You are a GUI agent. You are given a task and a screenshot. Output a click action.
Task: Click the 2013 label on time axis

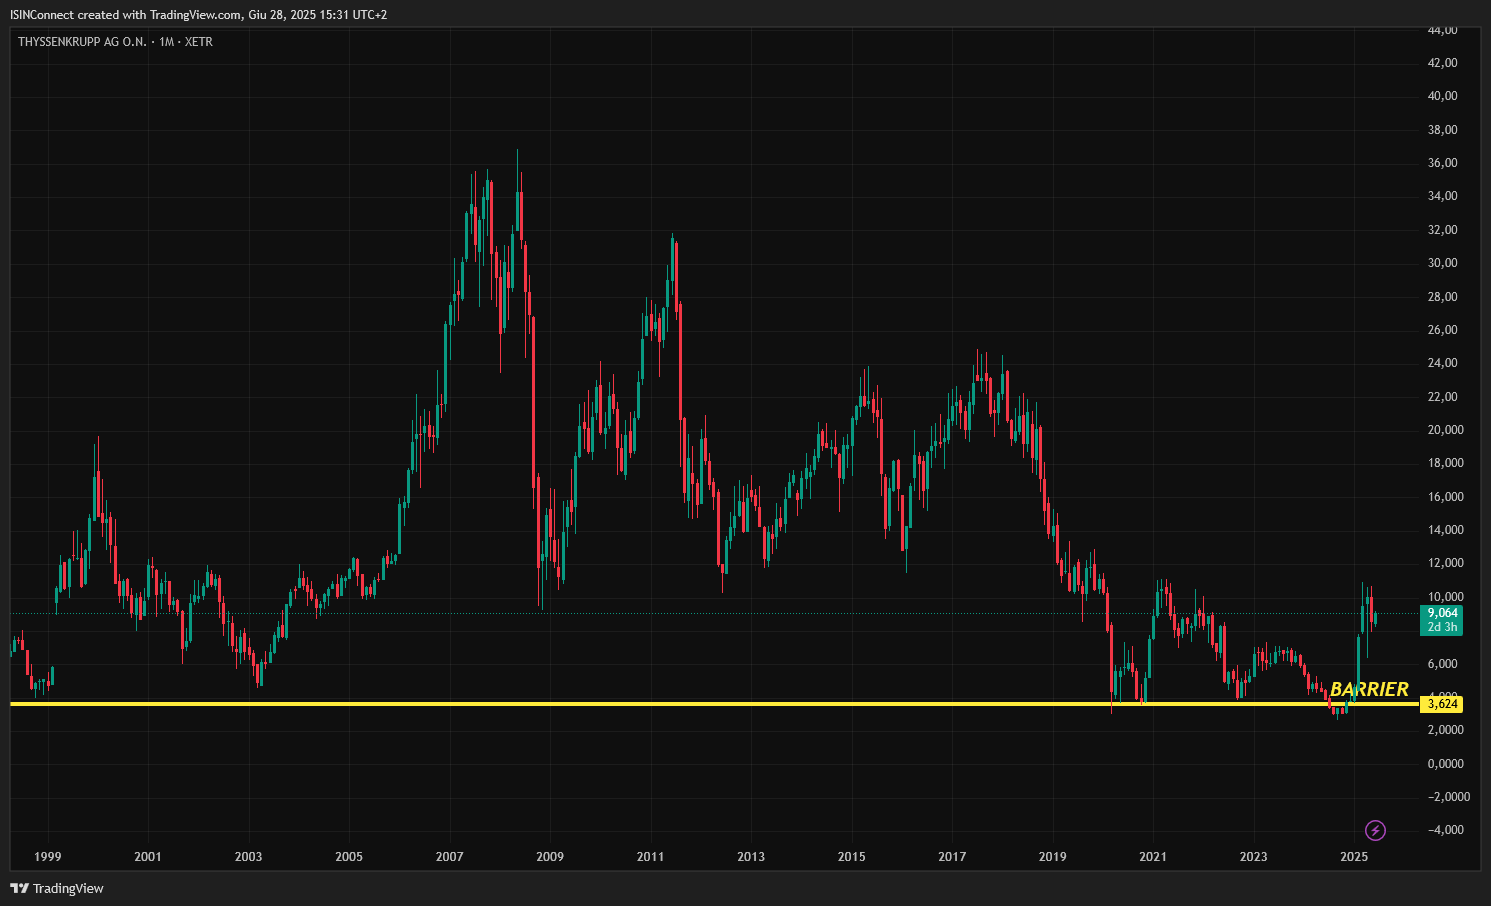point(751,857)
